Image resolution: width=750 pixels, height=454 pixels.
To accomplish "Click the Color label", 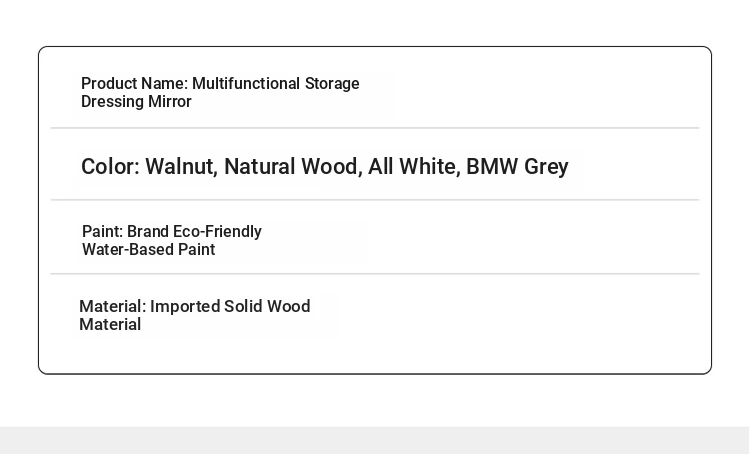I will point(110,166).
